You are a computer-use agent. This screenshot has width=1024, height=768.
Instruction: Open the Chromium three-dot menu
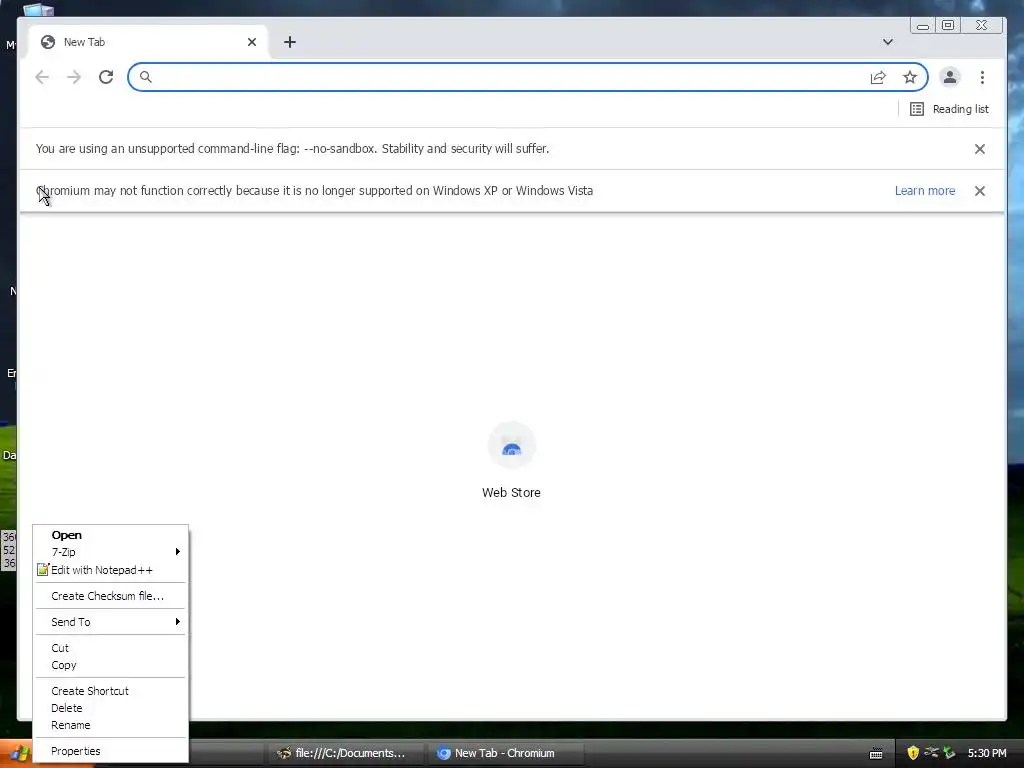(x=982, y=77)
